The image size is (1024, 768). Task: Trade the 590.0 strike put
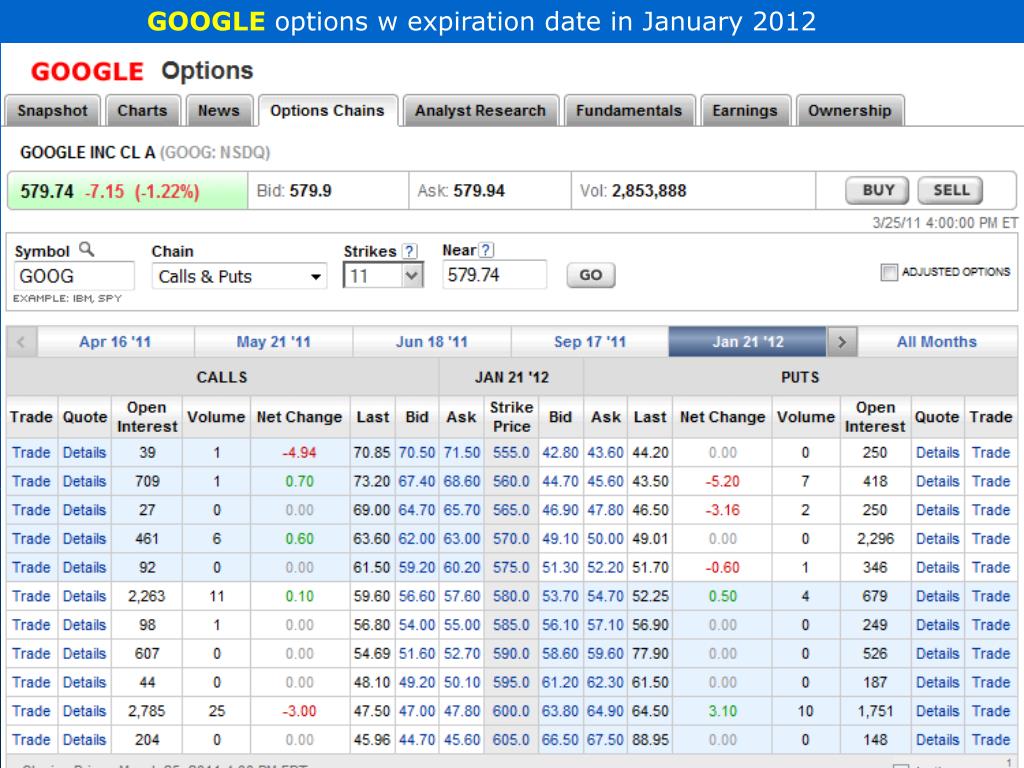pyautogui.click(x=991, y=654)
